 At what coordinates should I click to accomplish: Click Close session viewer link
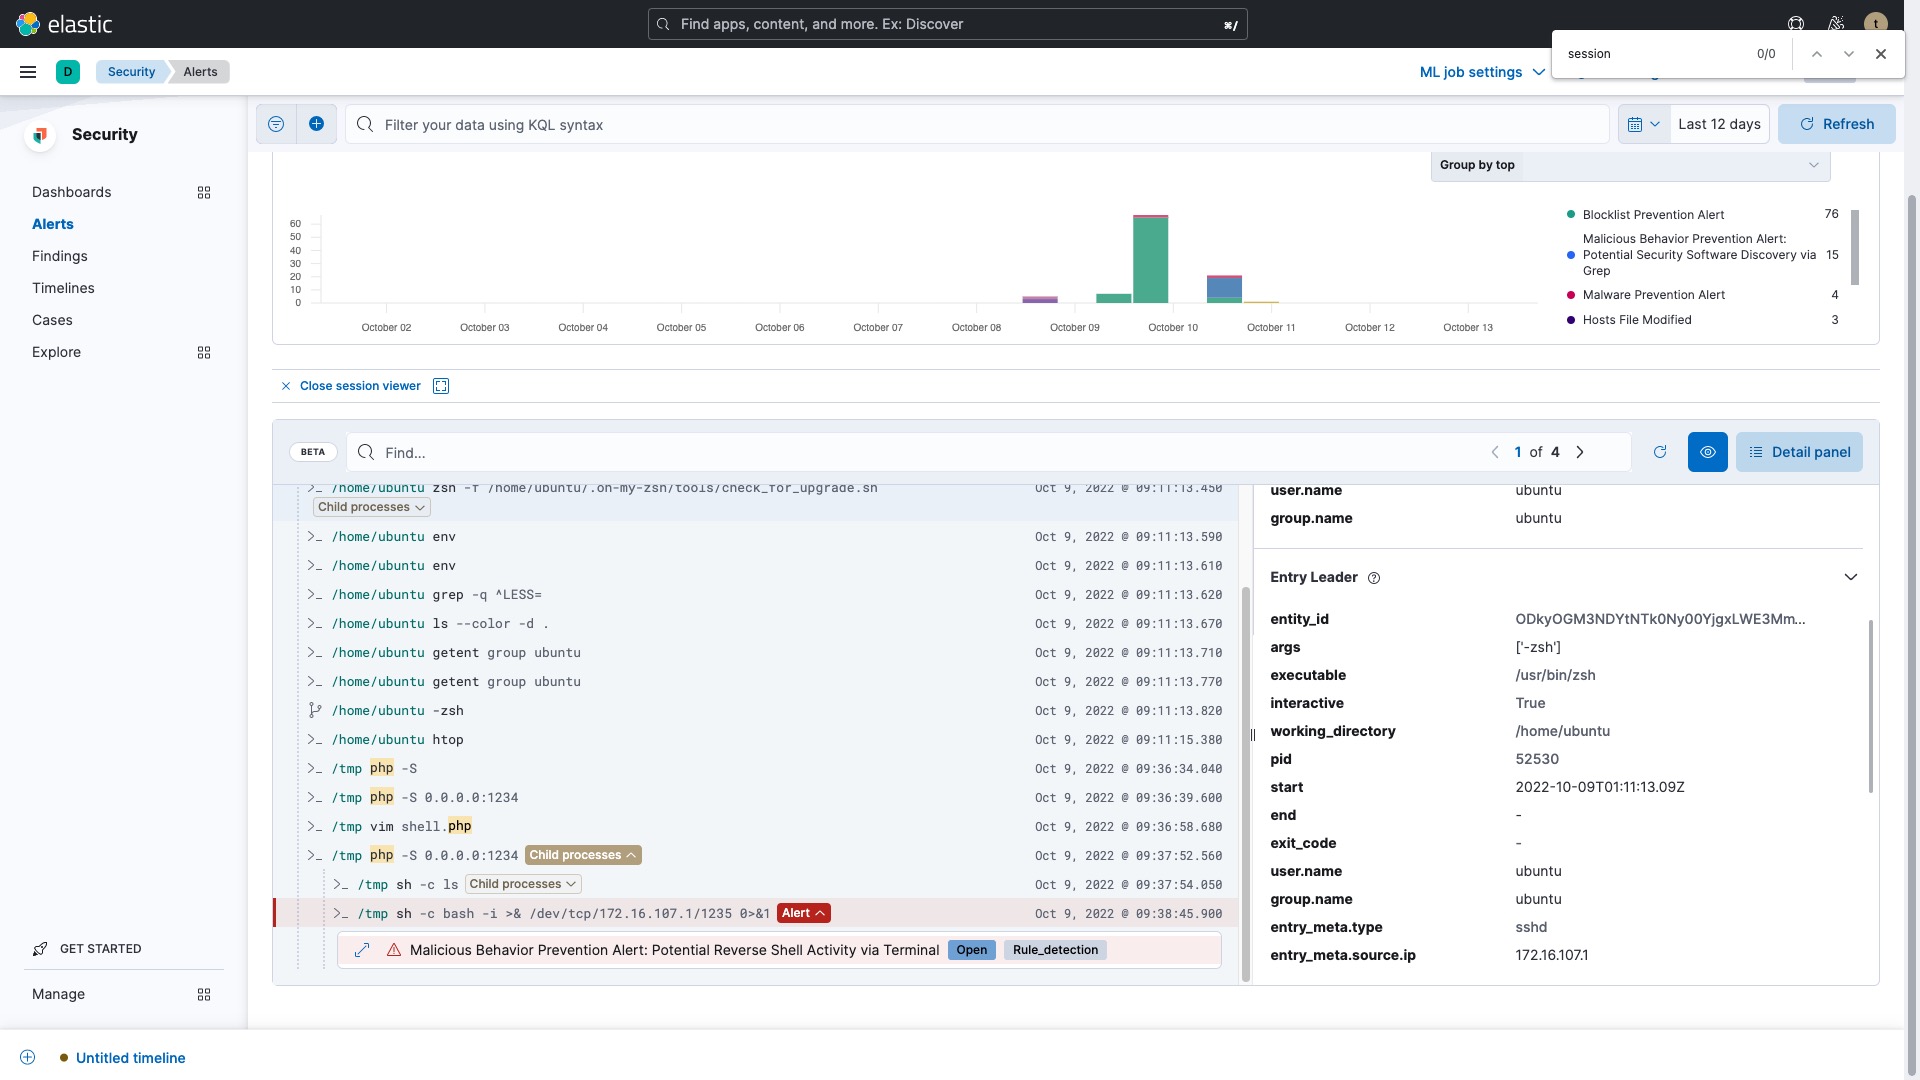(359, 386)
